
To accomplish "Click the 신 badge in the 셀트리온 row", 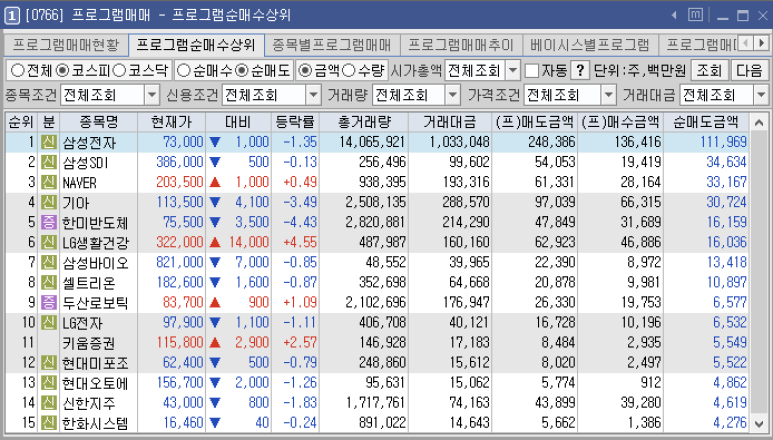I will coord(48,282).
